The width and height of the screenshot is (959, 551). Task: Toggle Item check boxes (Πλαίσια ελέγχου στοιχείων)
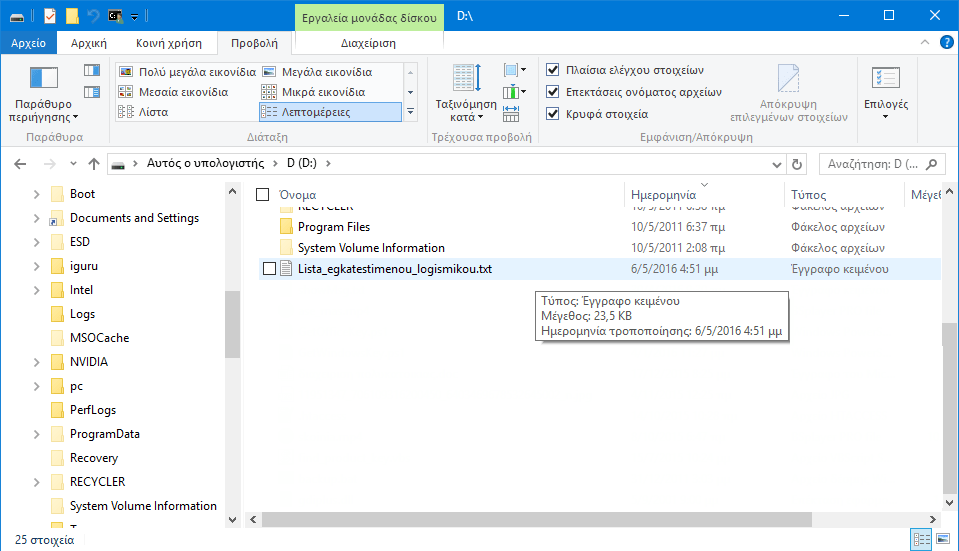point(553,70)
